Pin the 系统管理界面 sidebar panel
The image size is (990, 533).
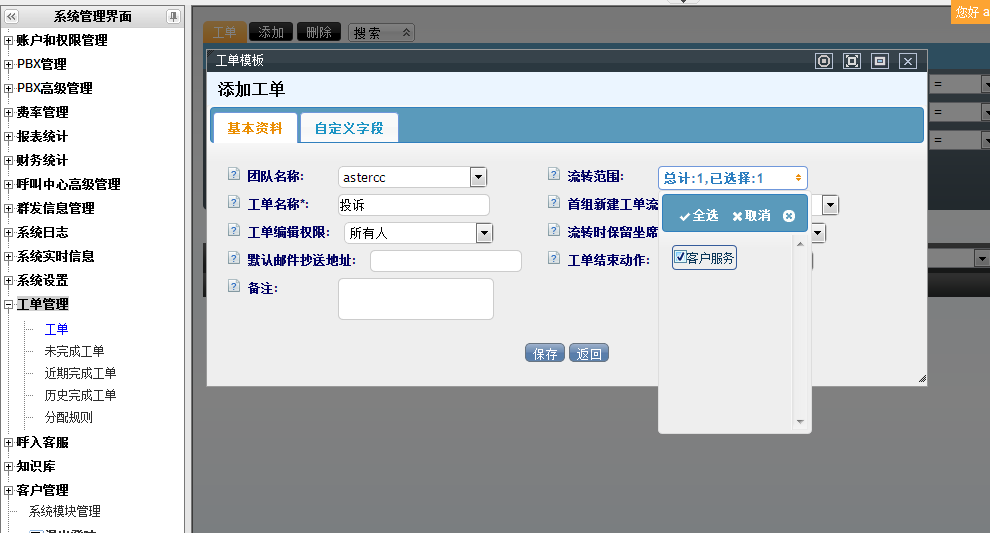pos(173,16)
